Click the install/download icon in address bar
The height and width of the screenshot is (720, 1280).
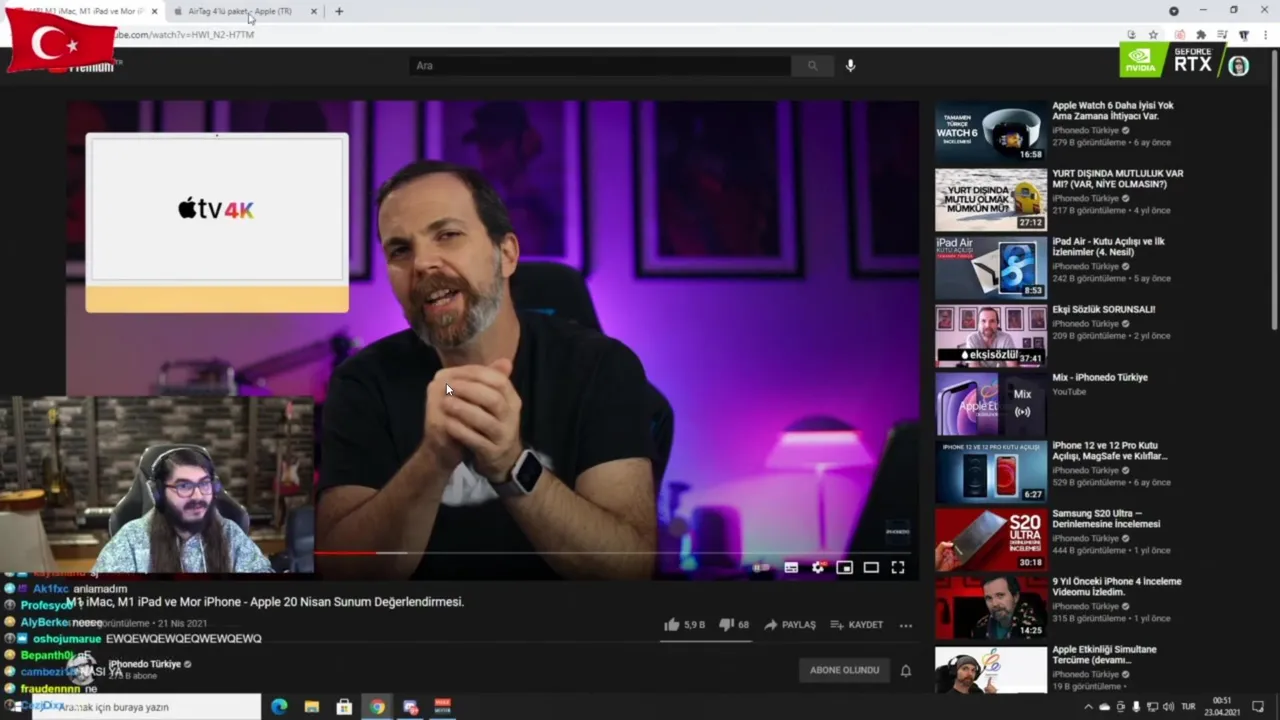[1131, 35]
